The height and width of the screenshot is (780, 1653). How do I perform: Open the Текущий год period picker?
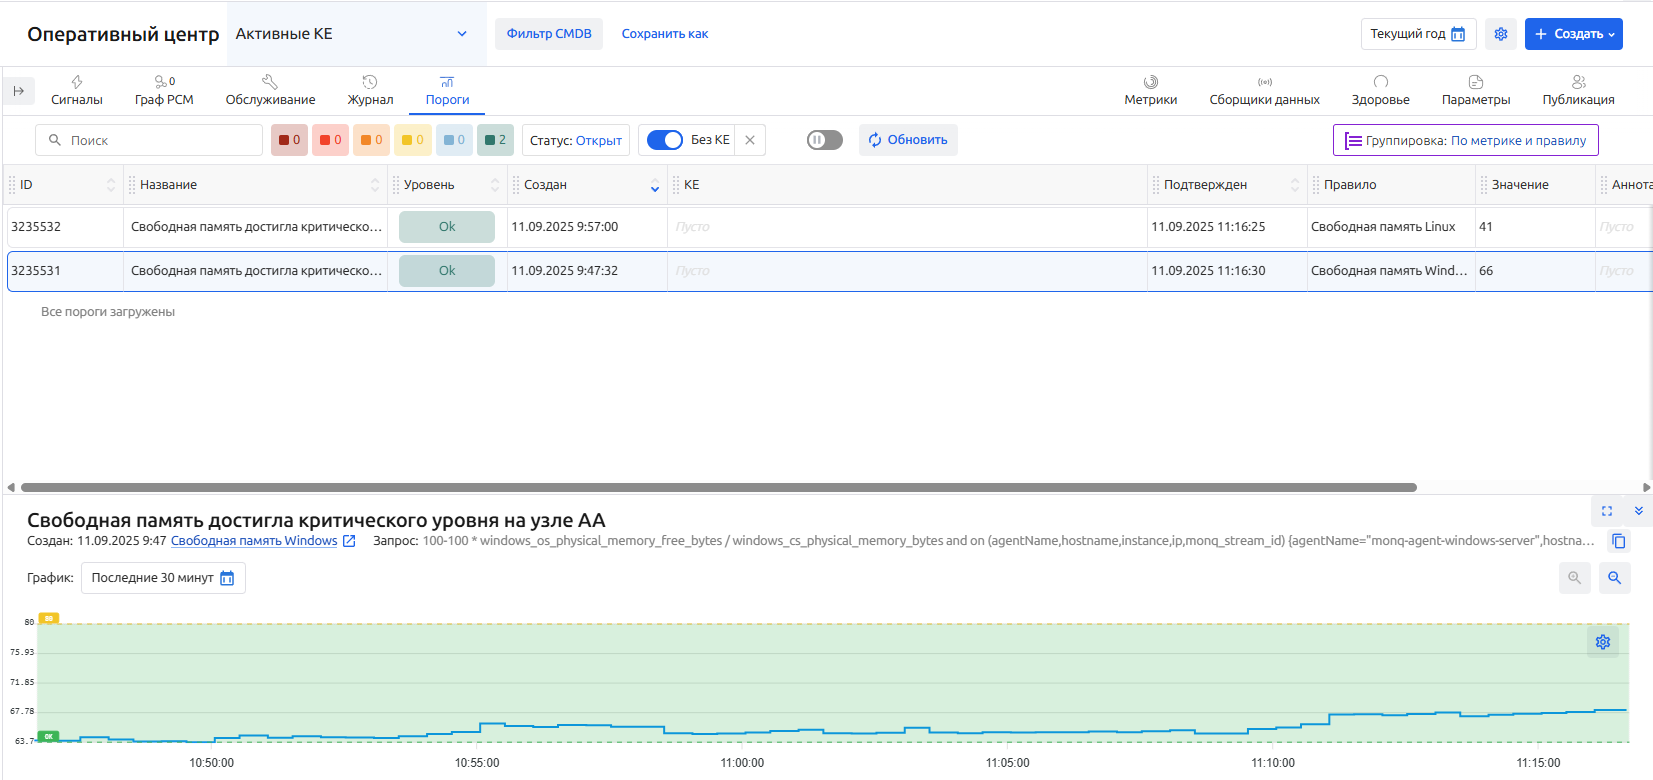click(1417, 34)
